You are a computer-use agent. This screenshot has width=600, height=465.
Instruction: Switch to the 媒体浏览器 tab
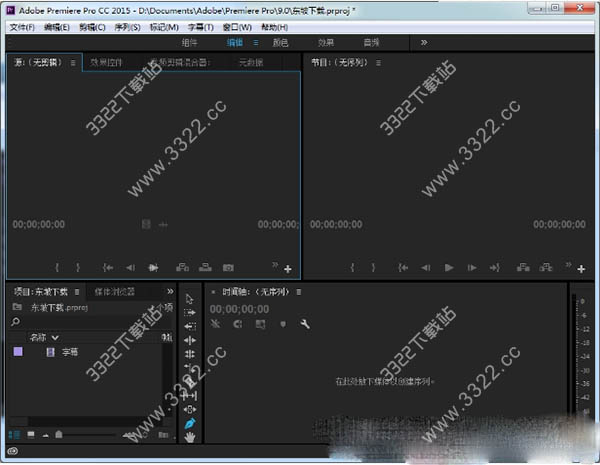pos(116,291)
